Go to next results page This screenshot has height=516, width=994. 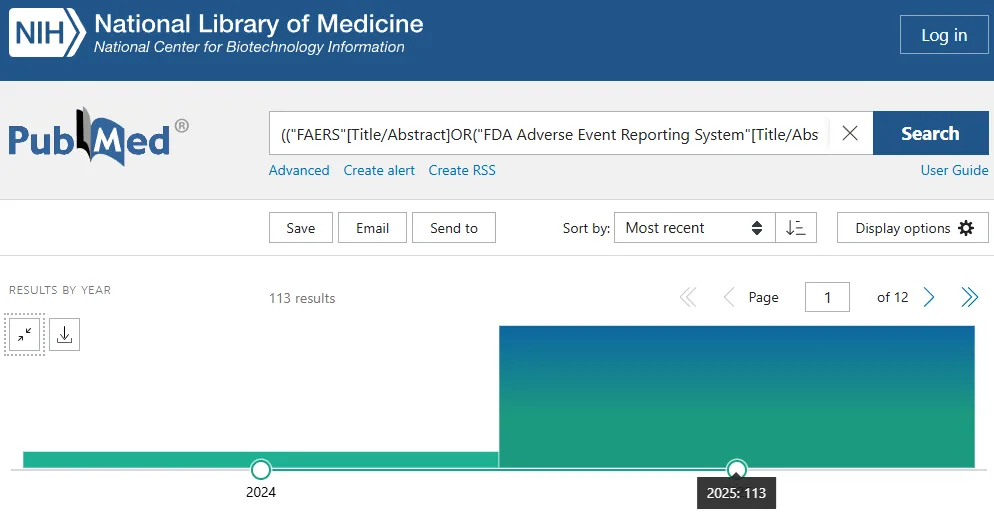click(x=929, y=297)
